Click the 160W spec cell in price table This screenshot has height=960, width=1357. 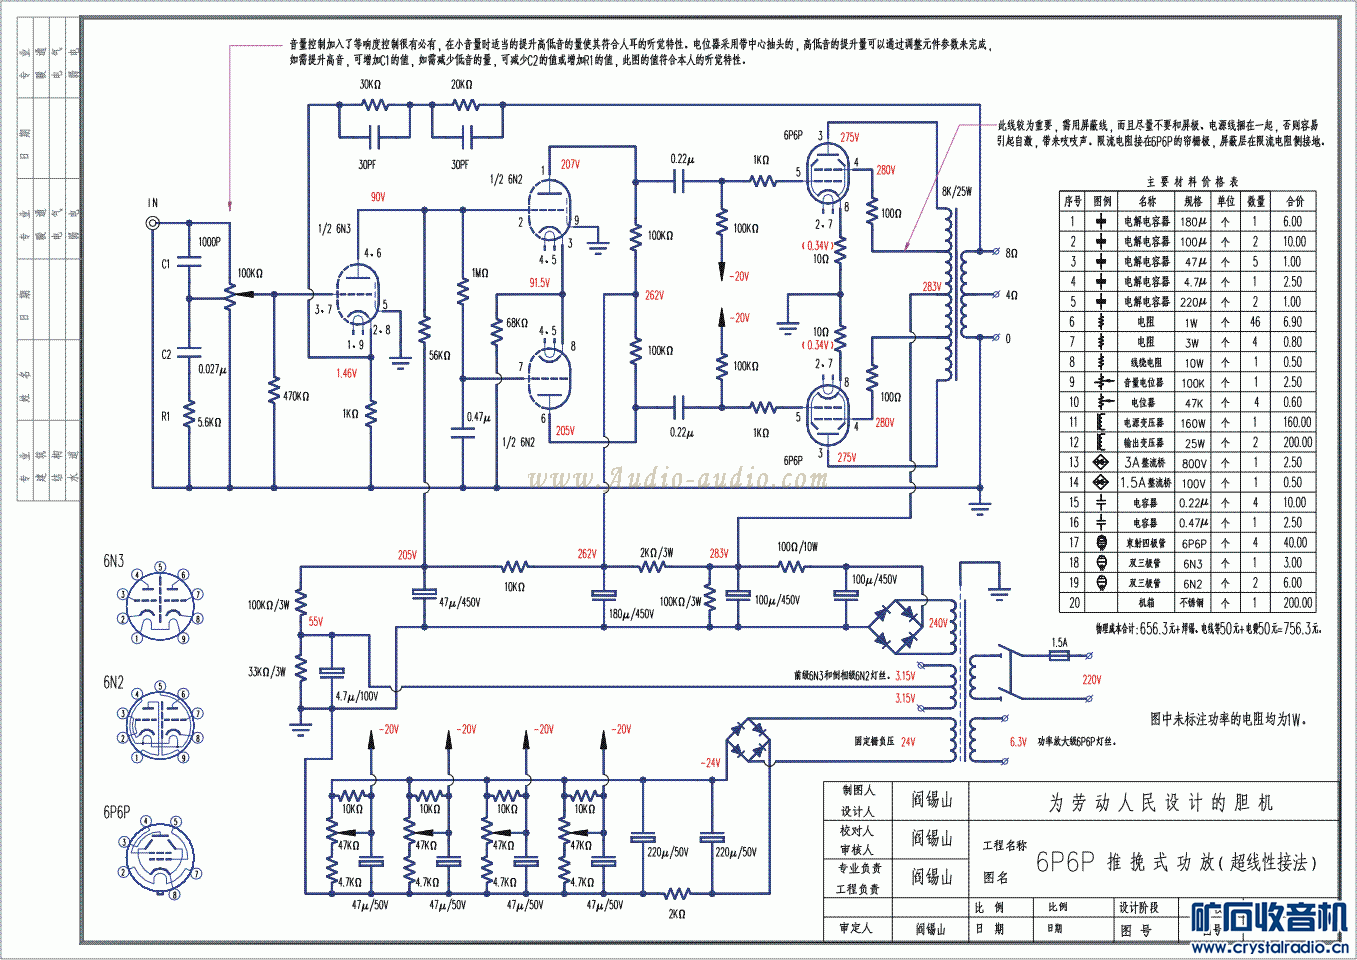pyautogui.click(x=1193, y=423)
